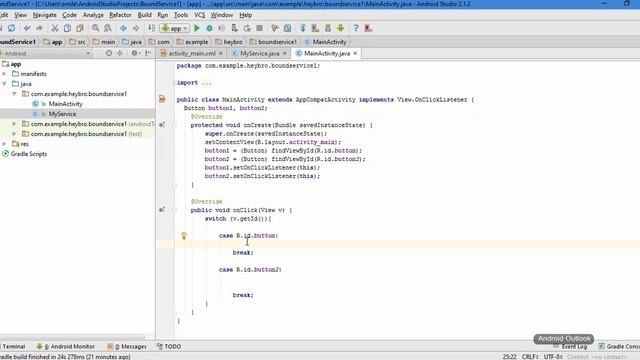Switch to activity_main.xml tab
Screen dimensions: 640x360
tap(192, 53)
